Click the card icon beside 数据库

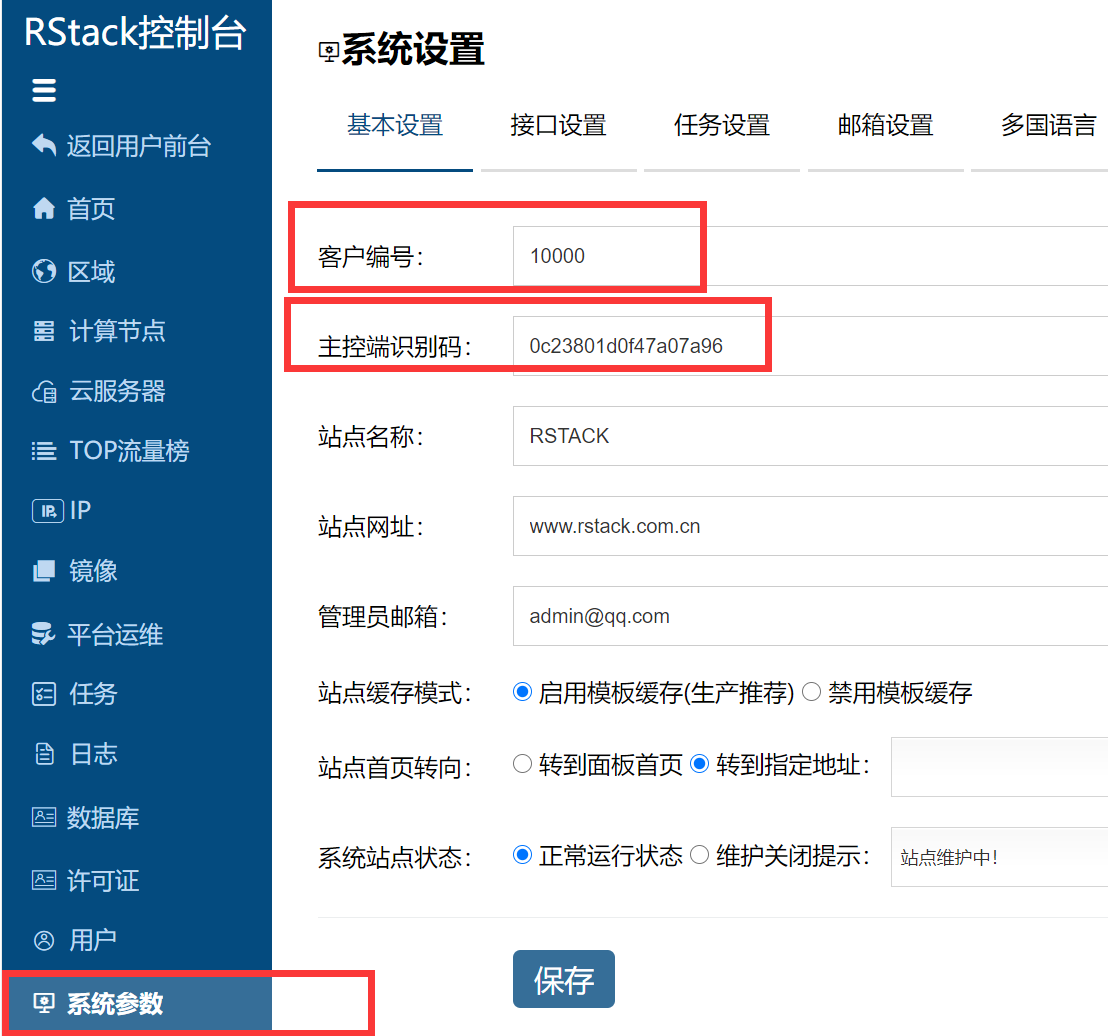[44, 818]
